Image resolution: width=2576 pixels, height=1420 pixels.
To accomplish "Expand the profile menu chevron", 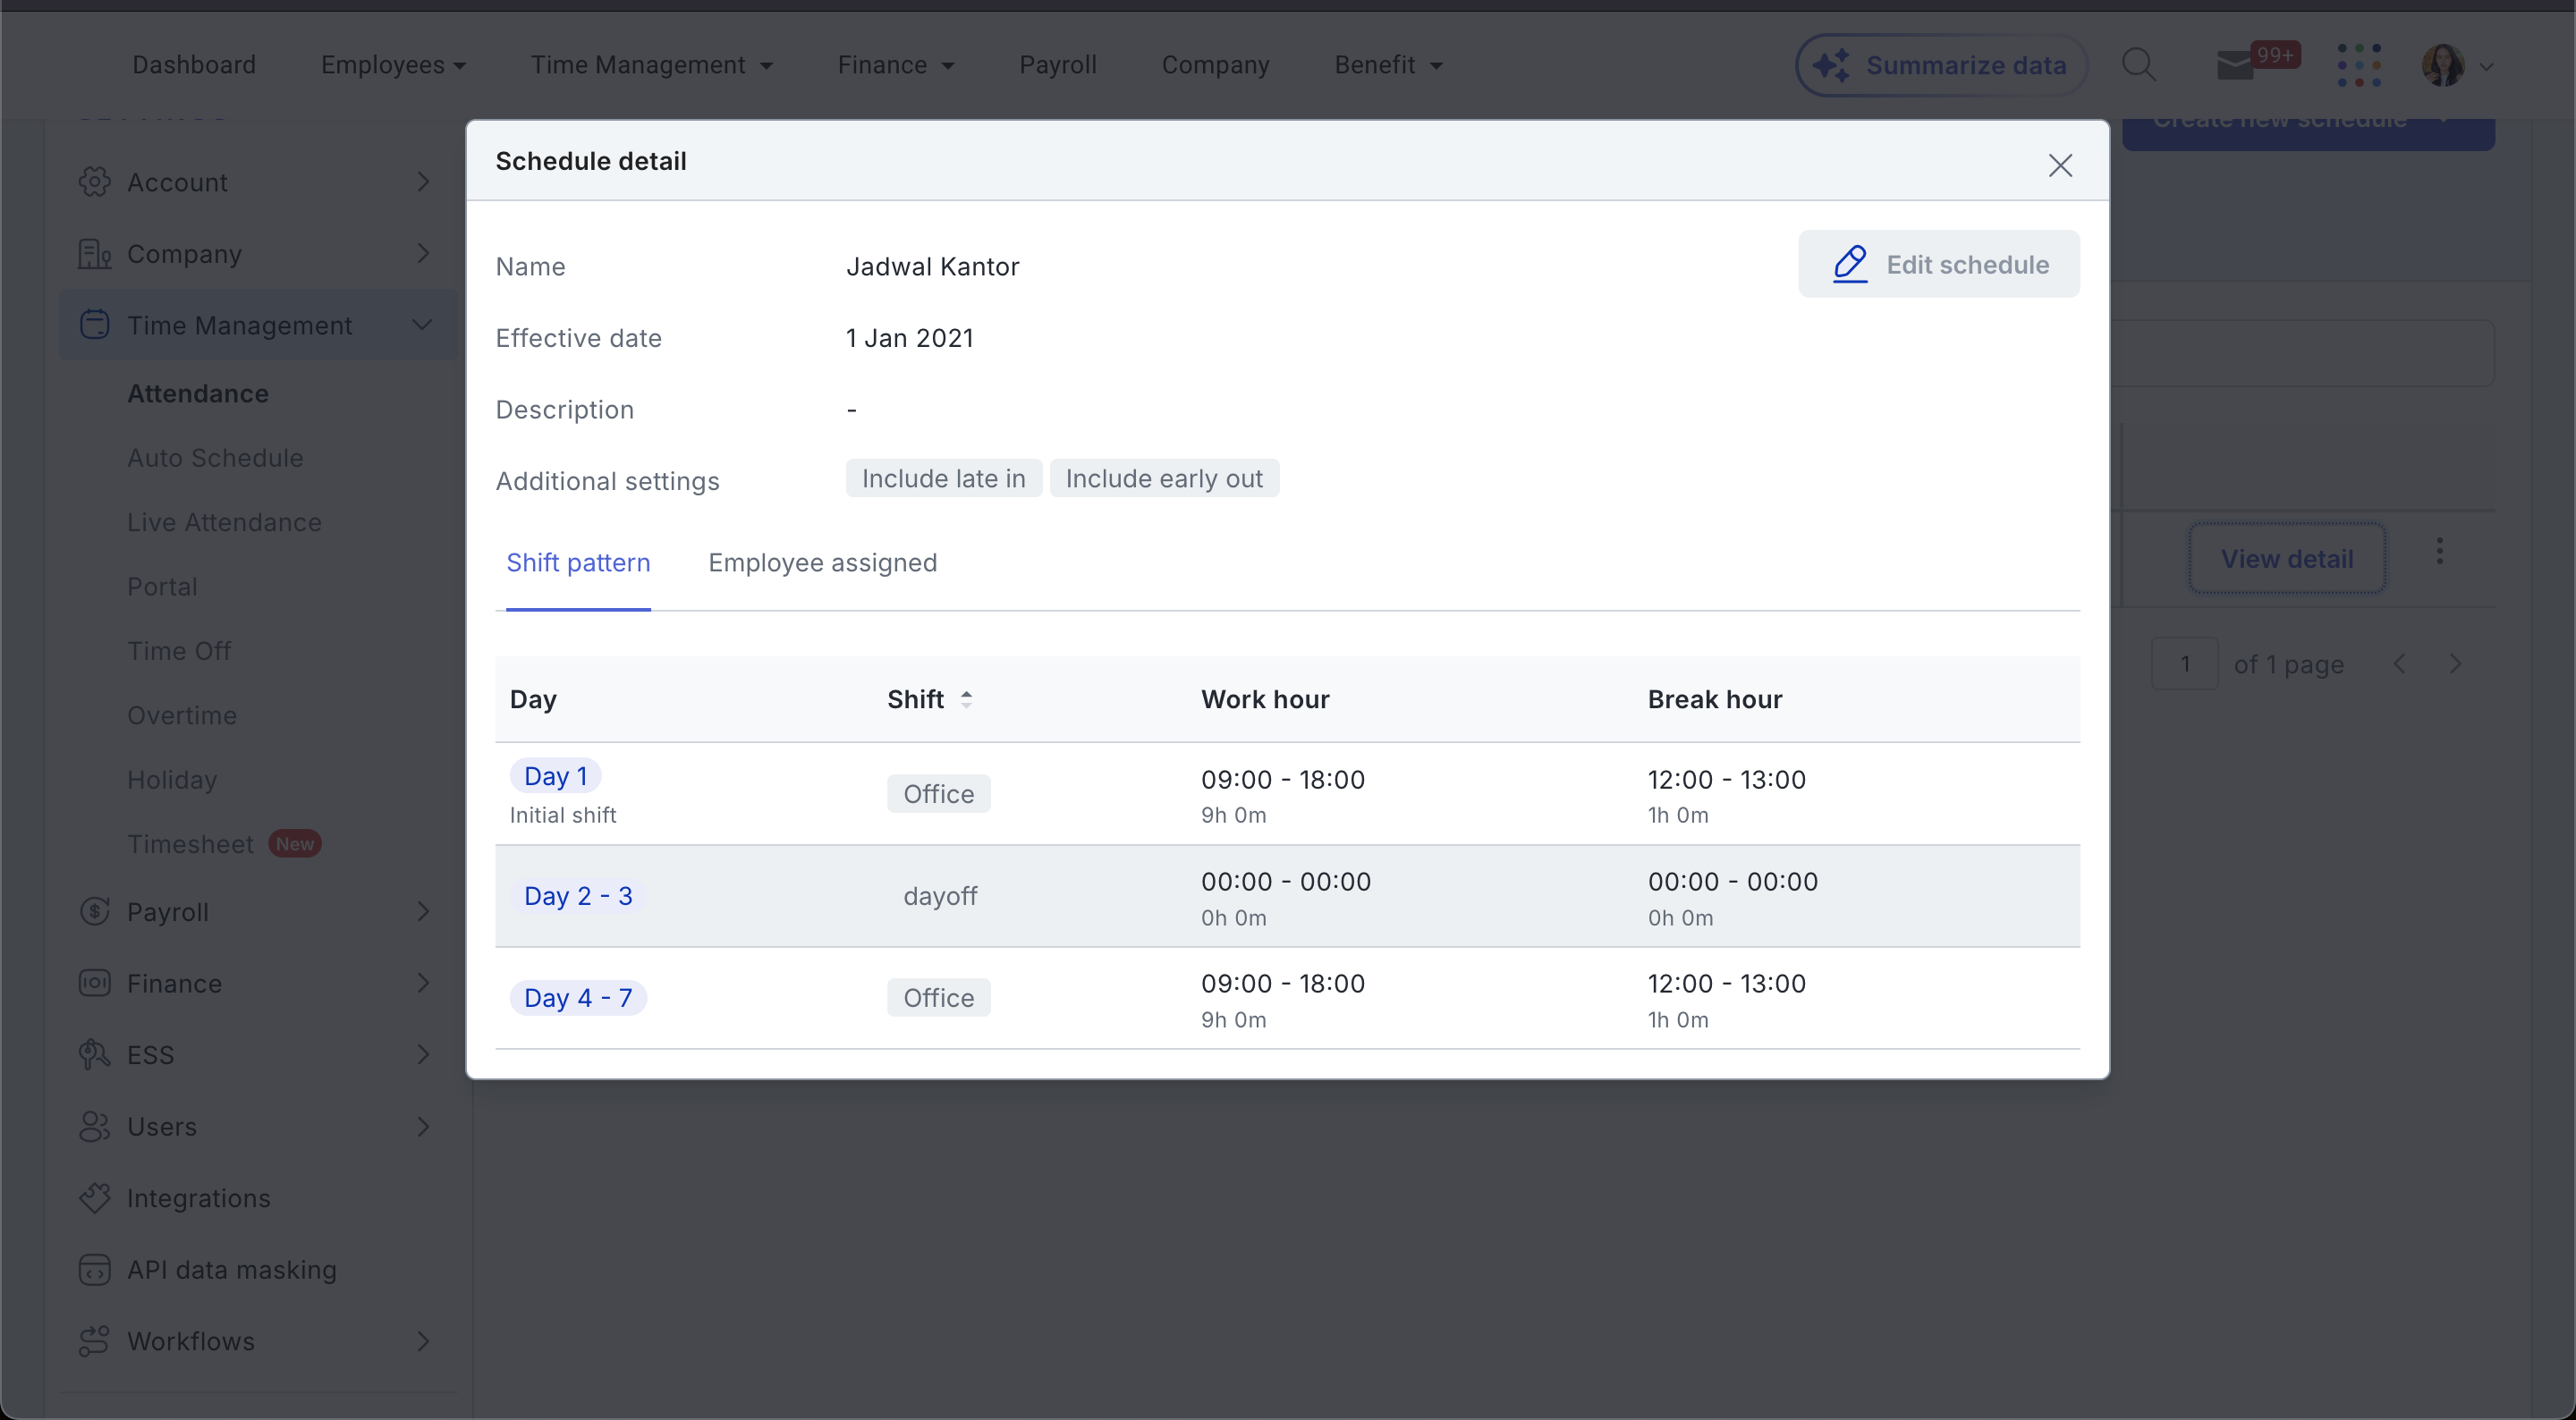I will tap(2486, 67).
